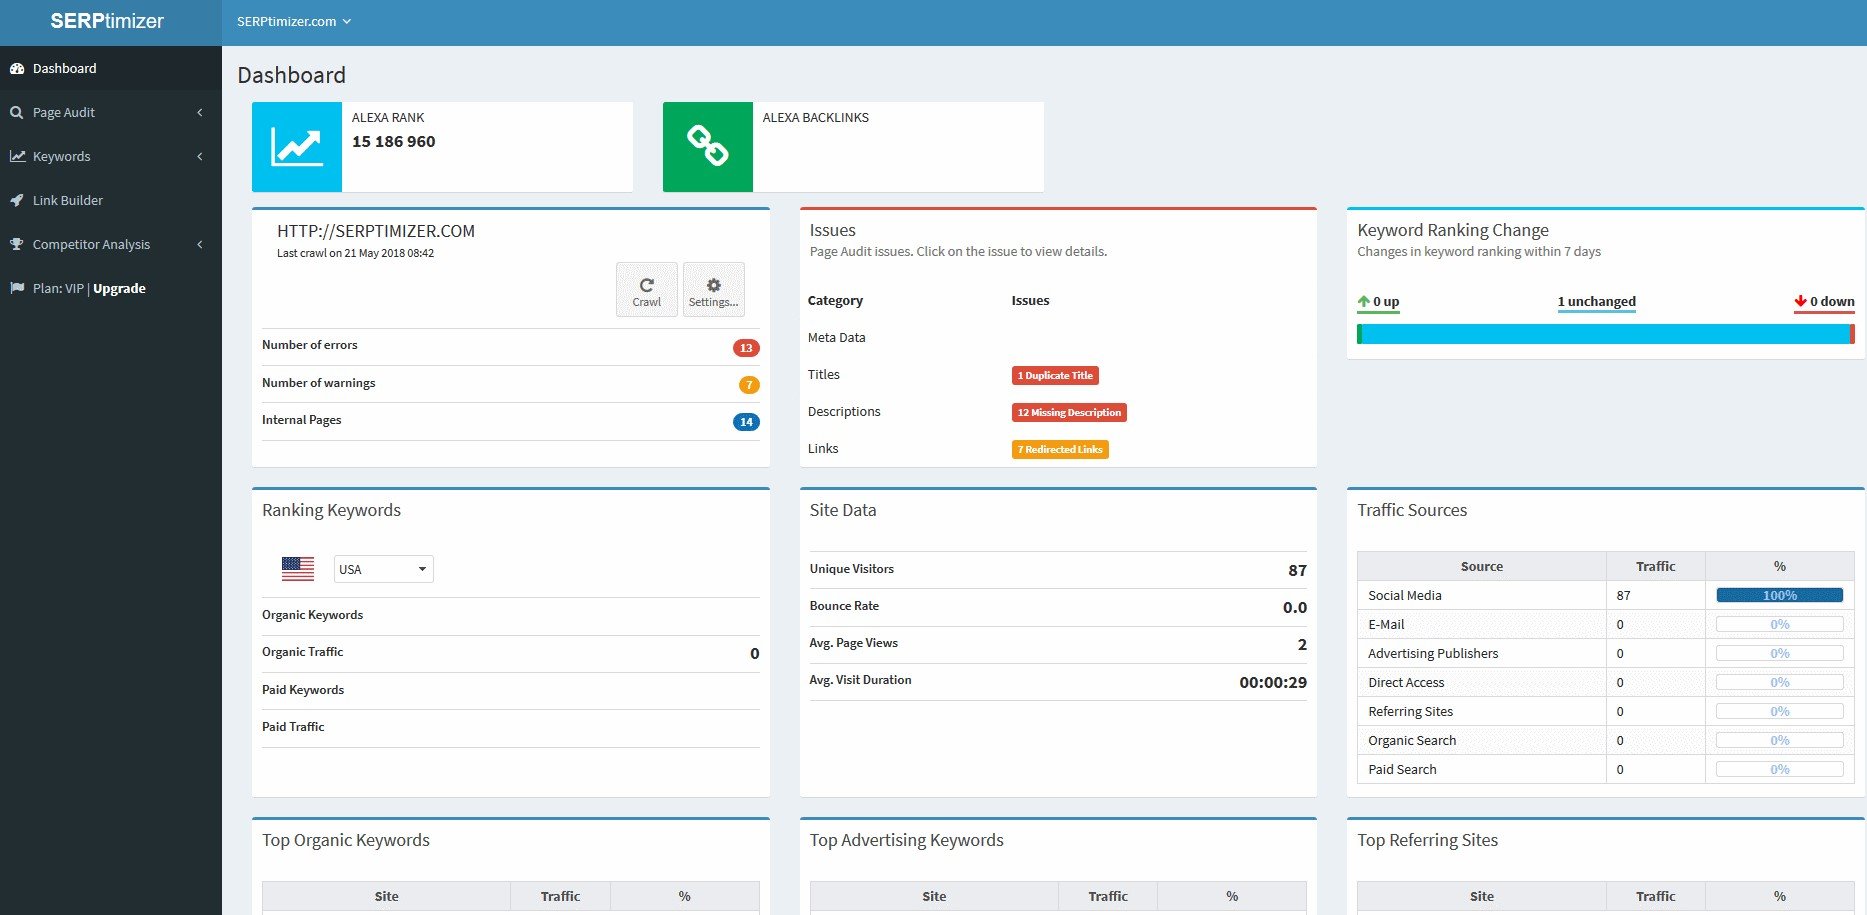Open the 12 Missing Description issue
Image resolution: width=1867 pixels, height=915 pixels.
(x=1070, y=412)
